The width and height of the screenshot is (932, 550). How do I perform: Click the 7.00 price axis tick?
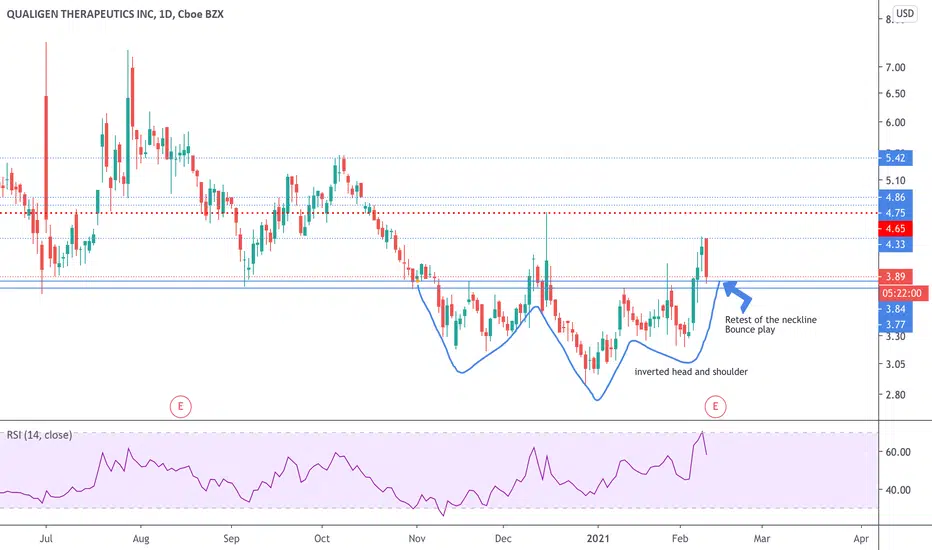[895, 68]
